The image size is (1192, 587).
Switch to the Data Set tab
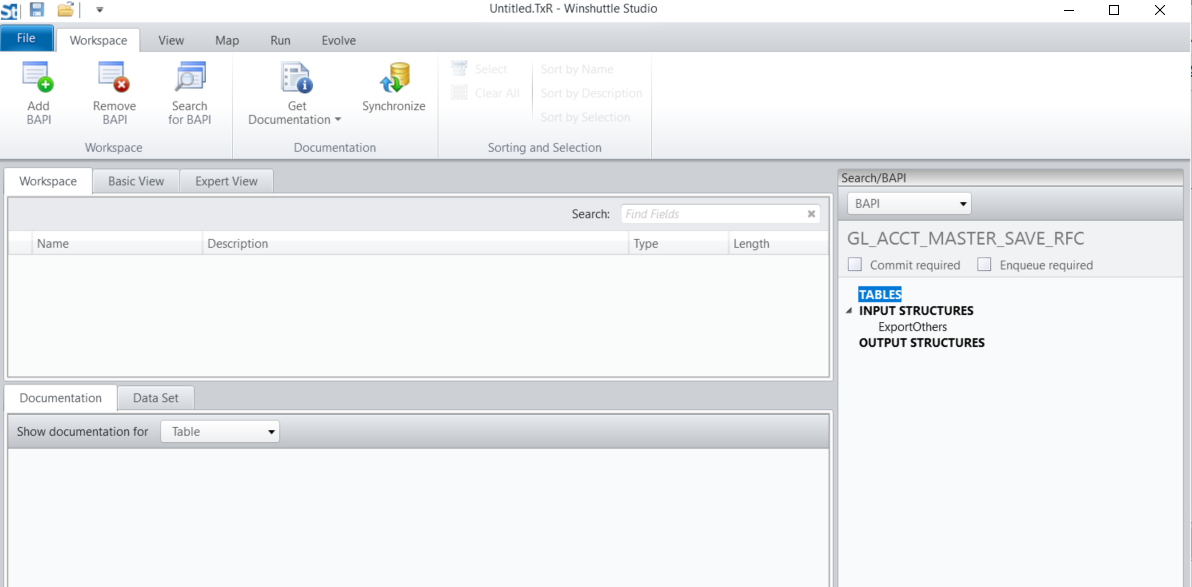point(156,398)
